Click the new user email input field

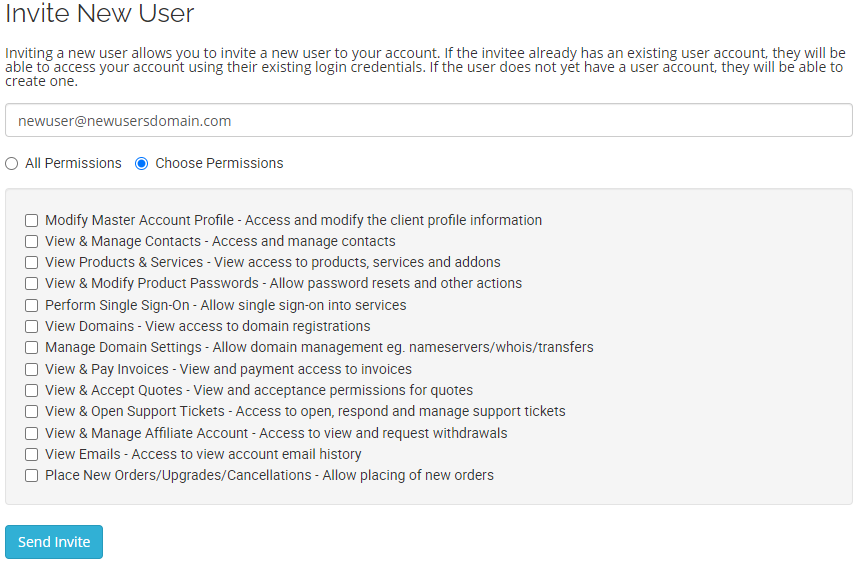click(428, 121)
